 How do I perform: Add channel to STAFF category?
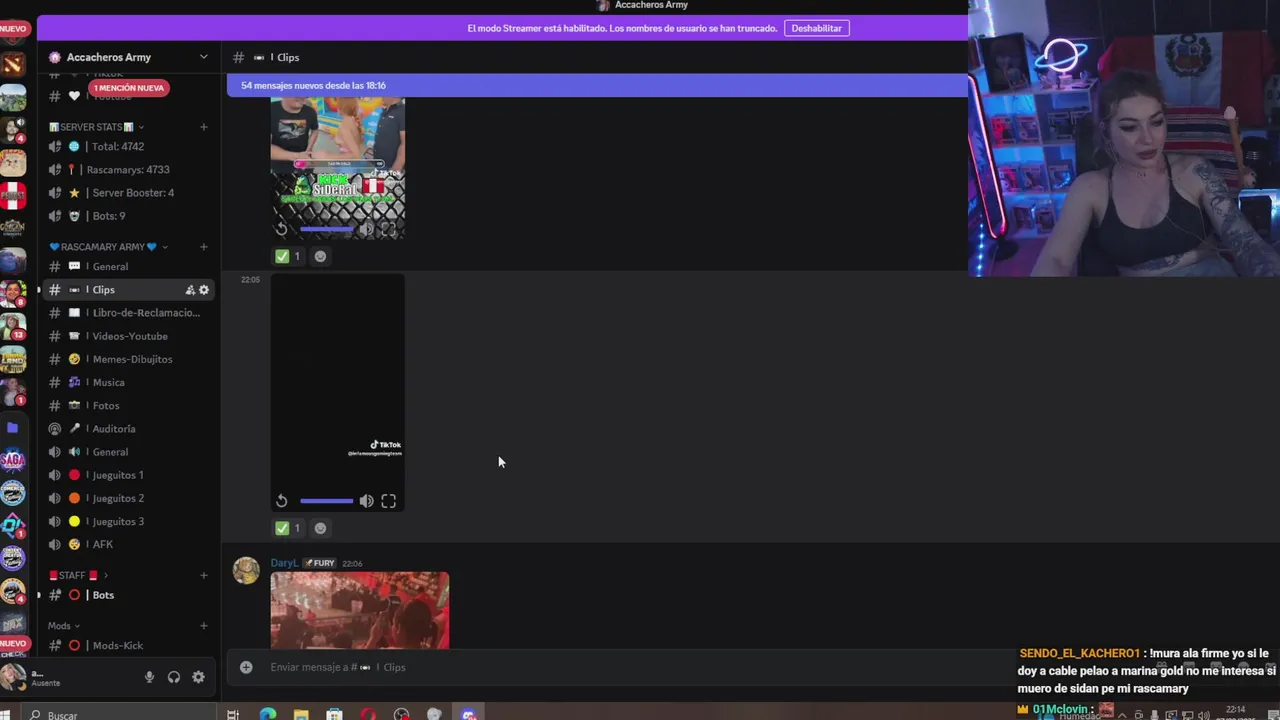(204, 575)
